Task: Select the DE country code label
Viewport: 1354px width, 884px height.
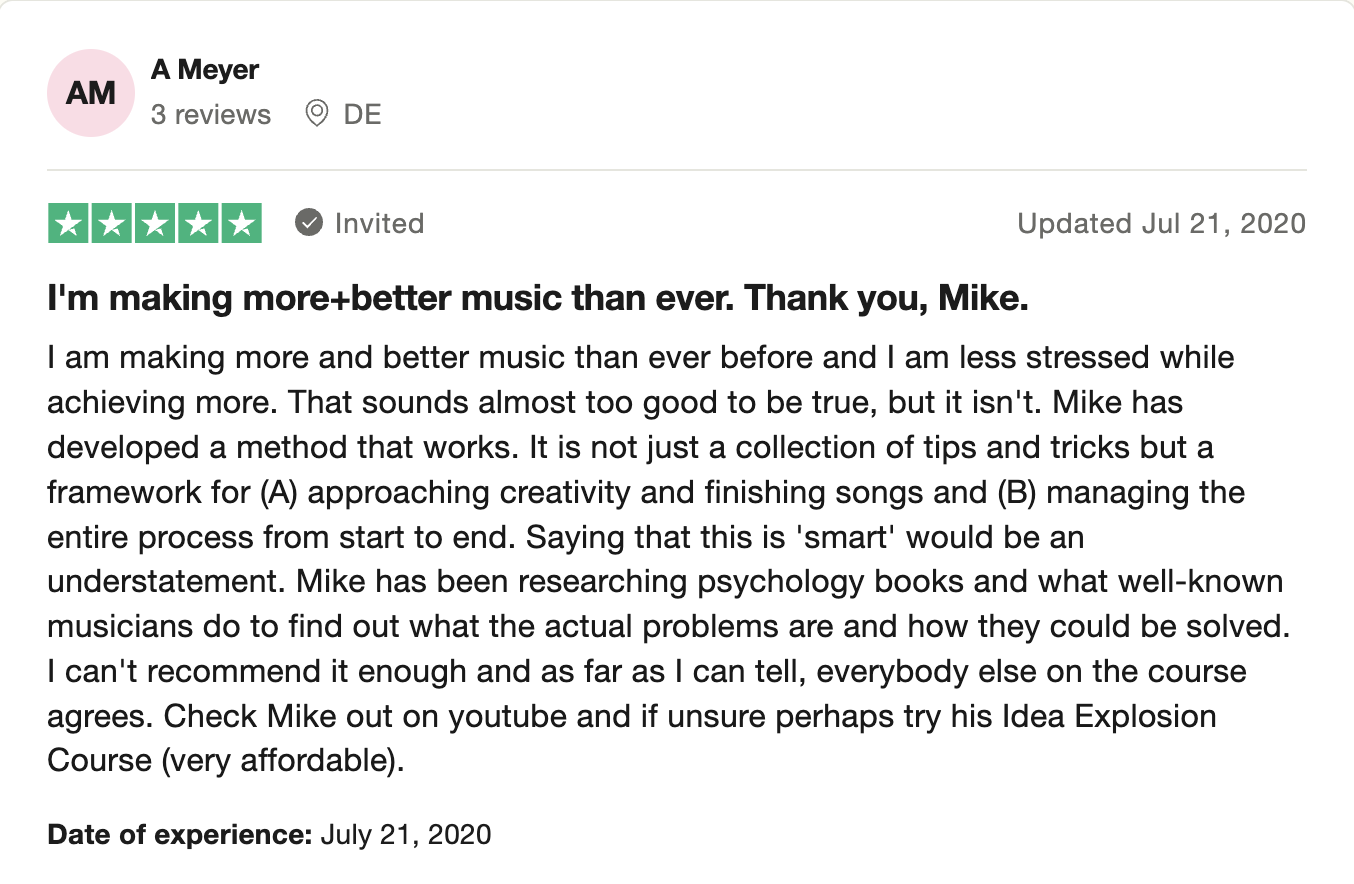Action: pyautogui.click(x=362, y=115)
